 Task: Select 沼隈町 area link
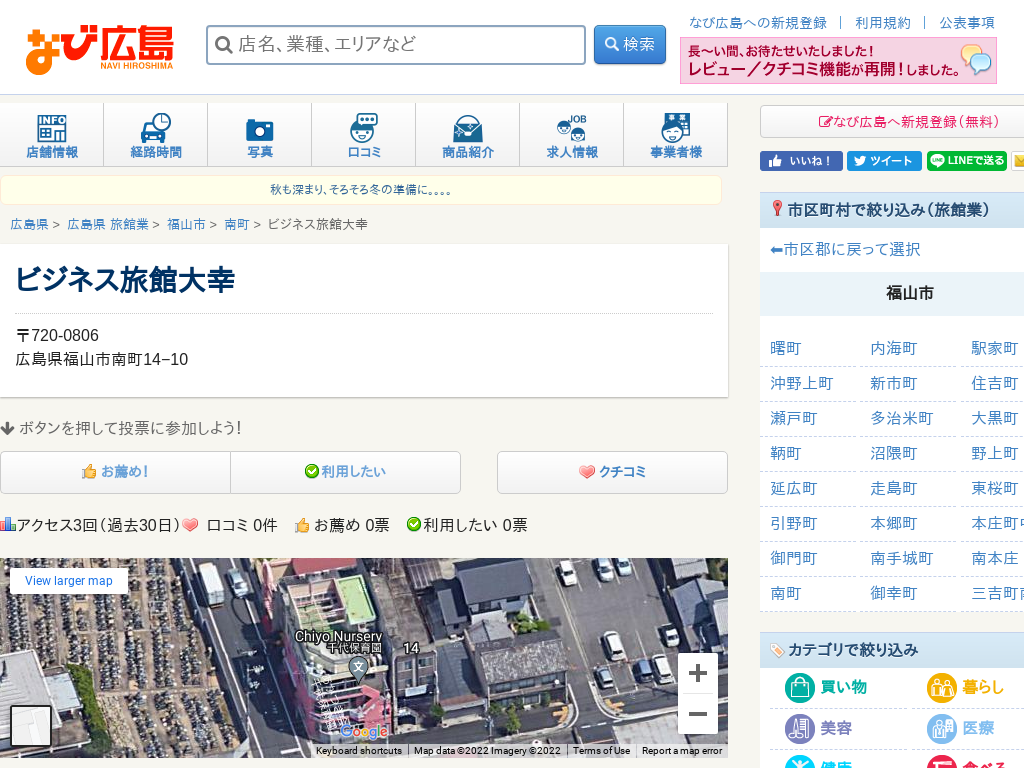click(893, 453)
